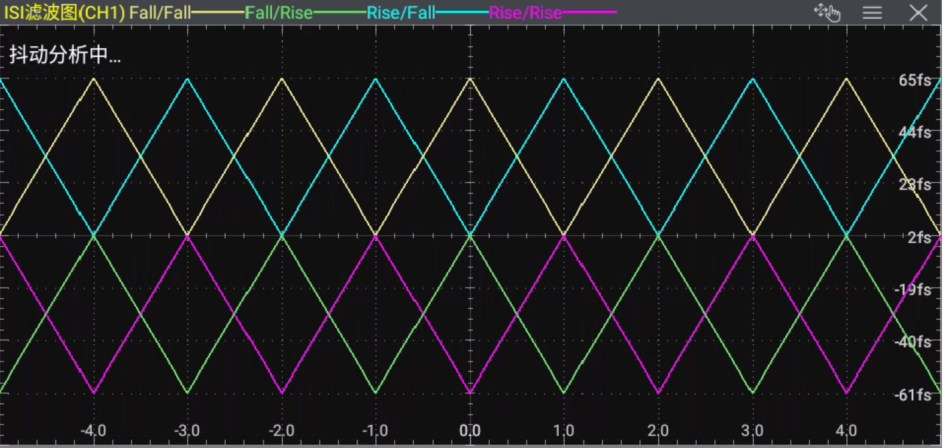Image resolution: width=944 pixels, height=448 pixels.
Task: Click the 0.0 horizontal axis label
Action: coord(470,431)
